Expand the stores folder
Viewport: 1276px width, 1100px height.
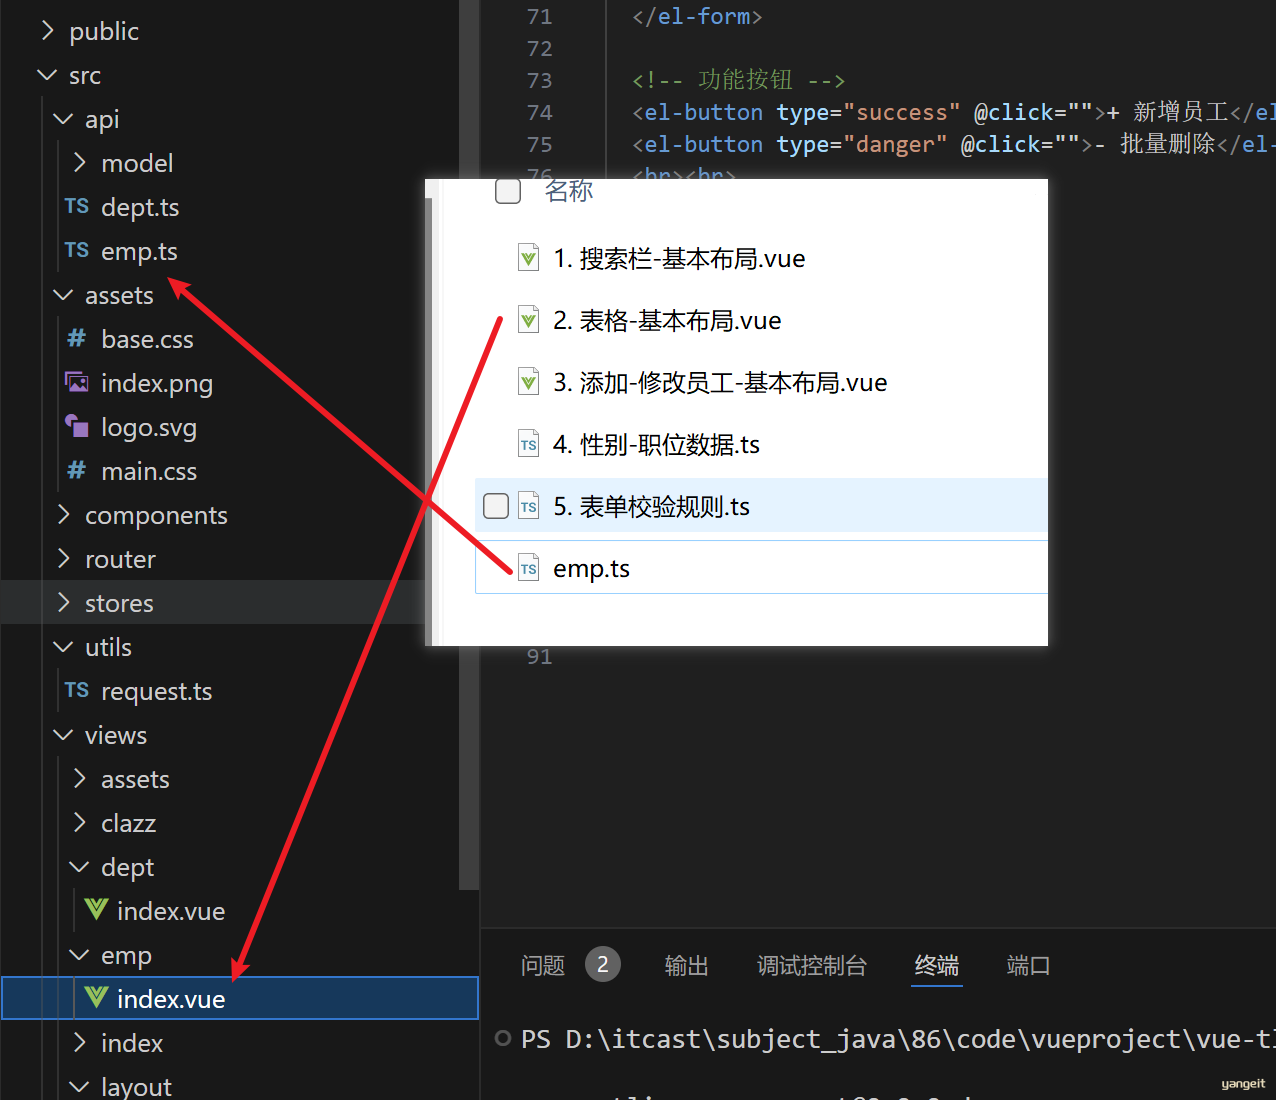tap(63, 602)
